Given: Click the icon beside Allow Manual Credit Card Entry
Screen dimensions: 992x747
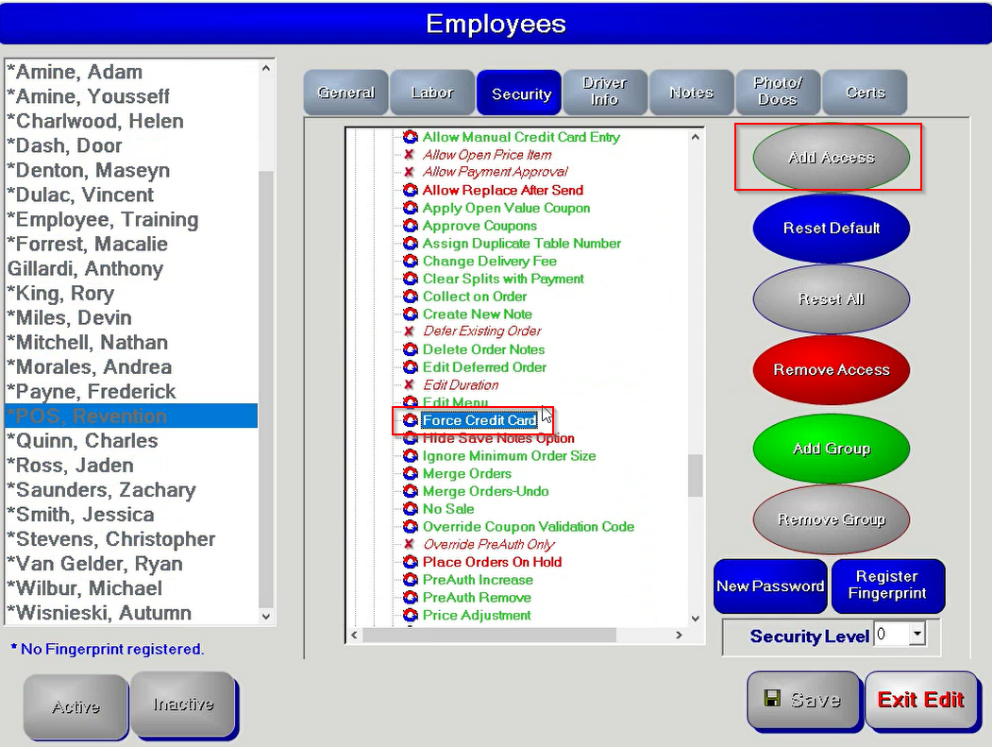Looking at the screenshot, I should (410, 137).
